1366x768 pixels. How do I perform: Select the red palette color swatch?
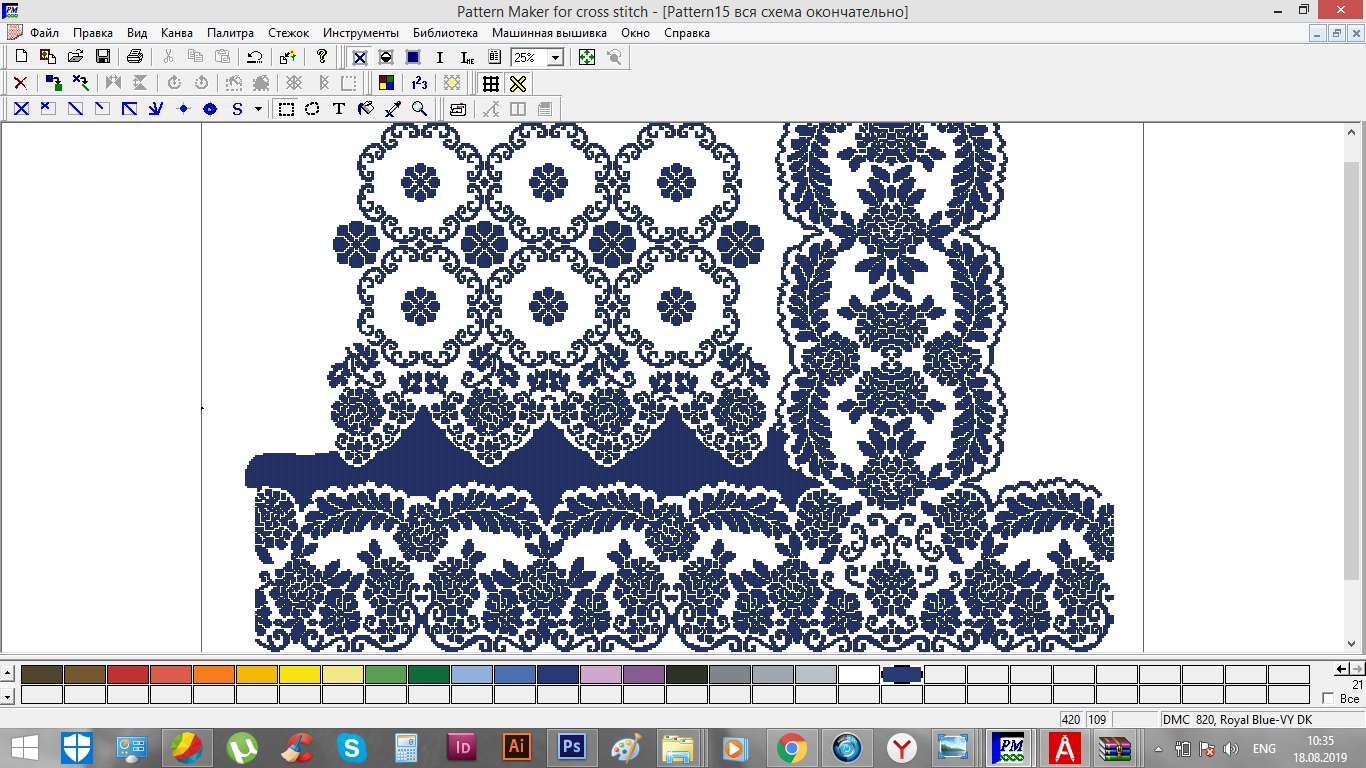pyautogui.click(x=128, y=675)
